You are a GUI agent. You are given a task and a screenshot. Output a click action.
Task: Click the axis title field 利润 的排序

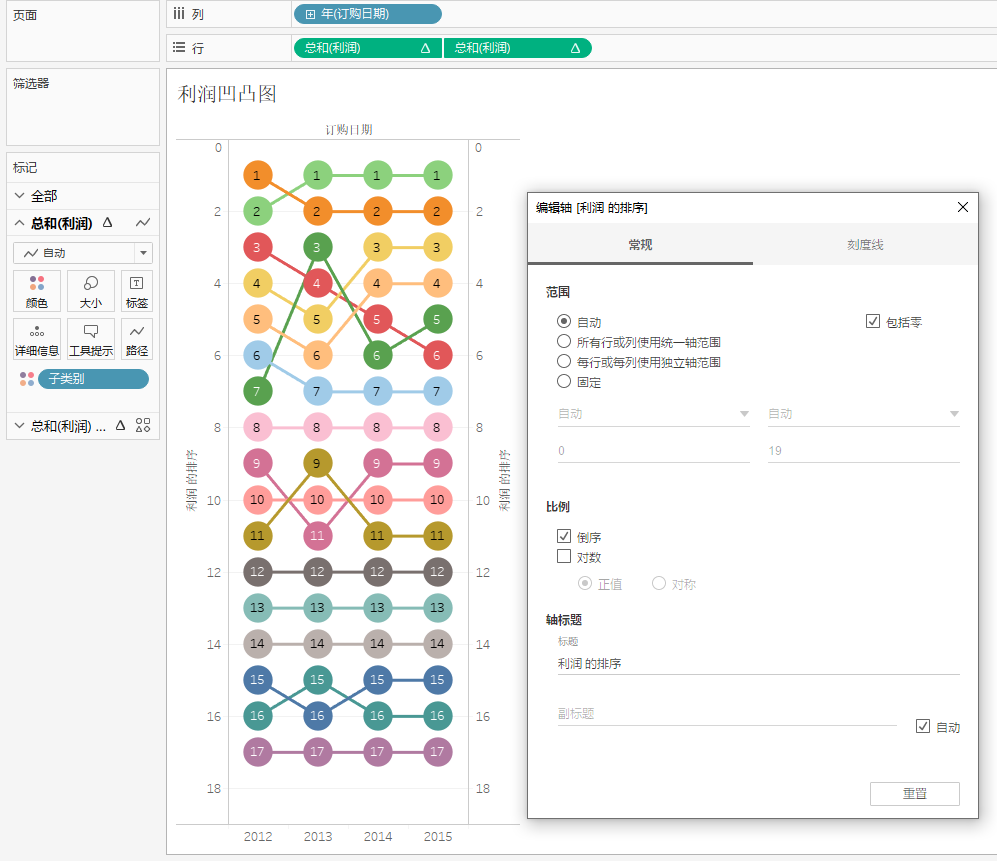click(x=759, y=663)
